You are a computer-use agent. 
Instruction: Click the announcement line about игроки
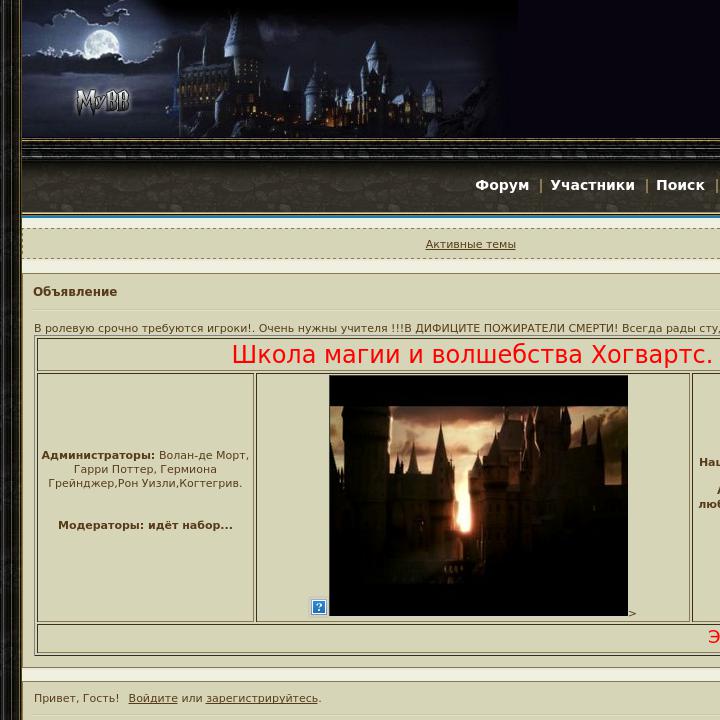377,328
